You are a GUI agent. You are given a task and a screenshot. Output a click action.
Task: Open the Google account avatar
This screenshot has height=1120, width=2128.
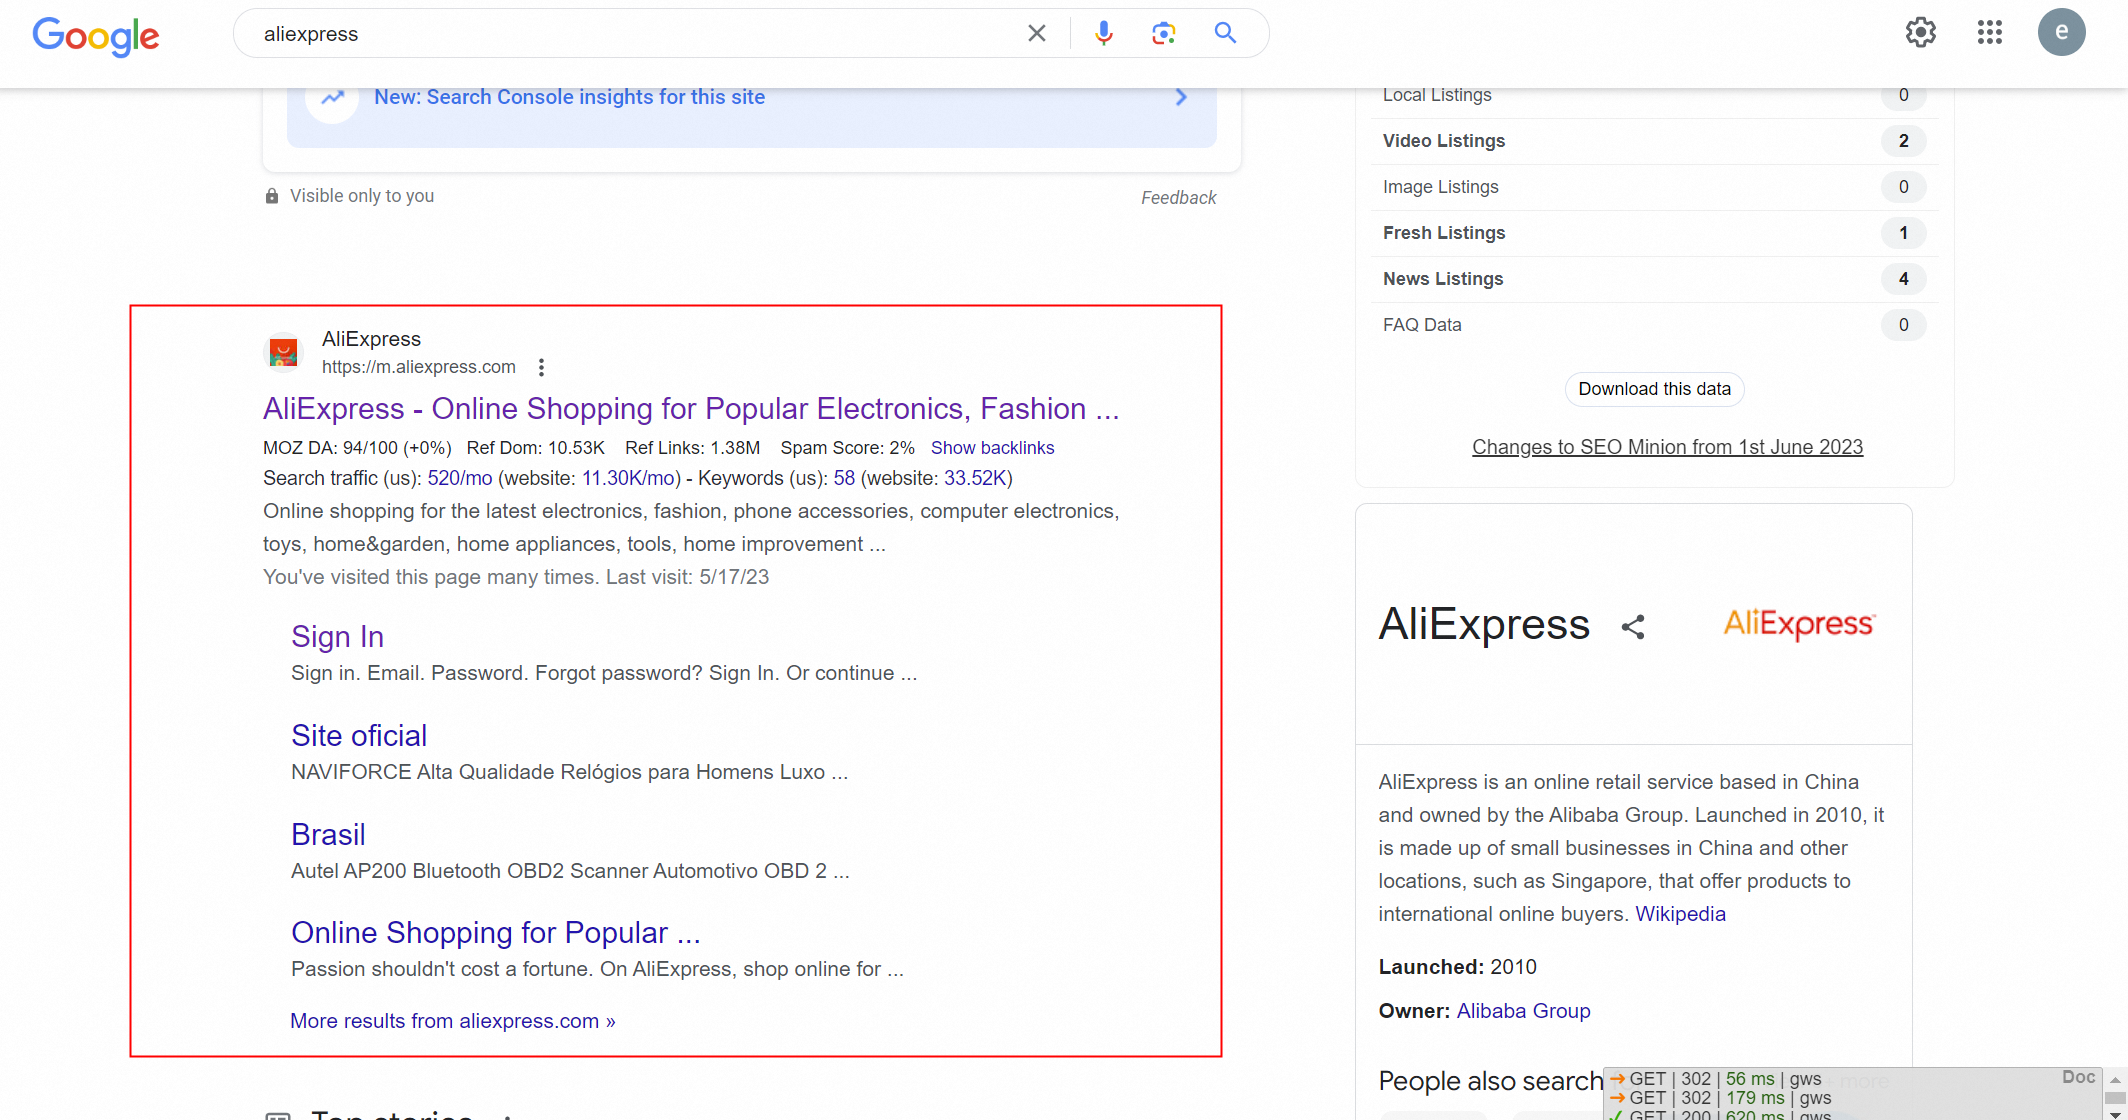(2061, 33)
